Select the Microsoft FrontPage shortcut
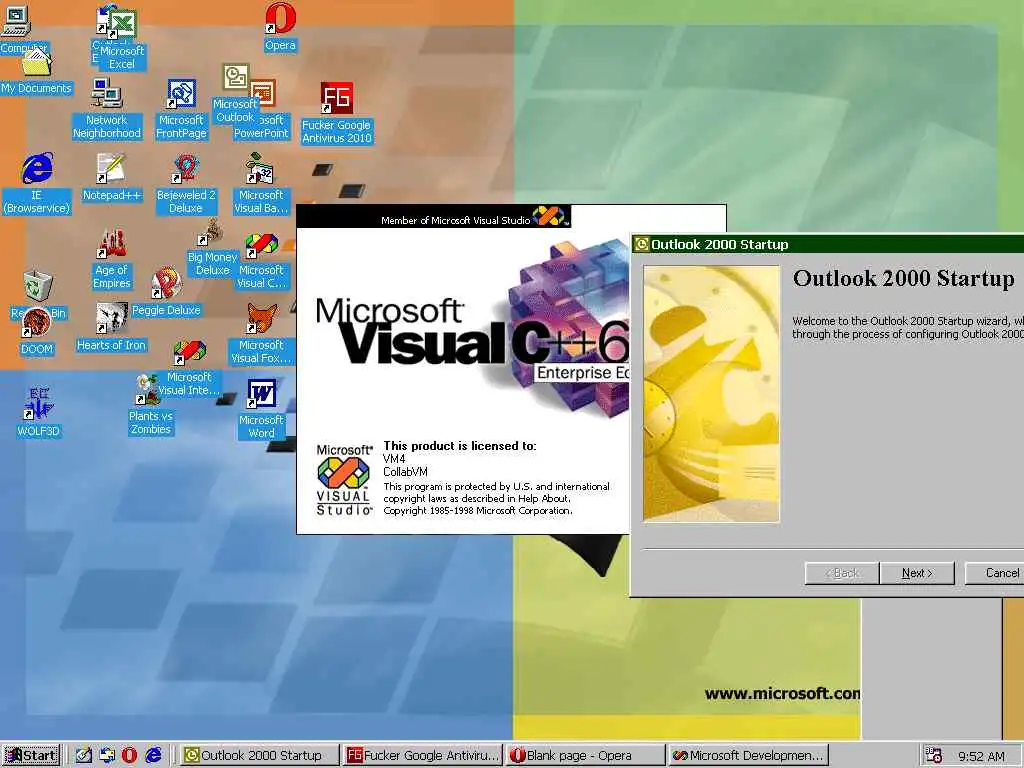This screenshot has height=768, width=1024. pyautogui.click(x=181, y=109)
